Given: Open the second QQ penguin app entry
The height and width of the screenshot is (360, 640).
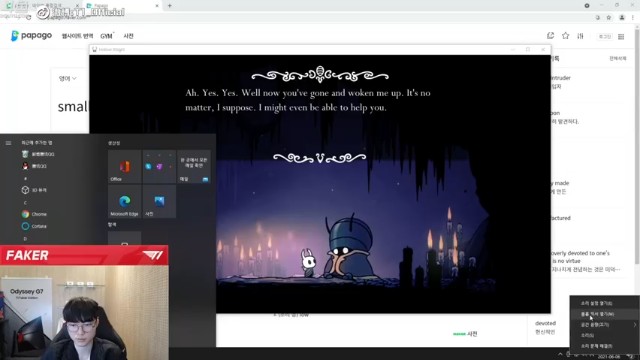Looking at the screenshot, I should (34, 166).
